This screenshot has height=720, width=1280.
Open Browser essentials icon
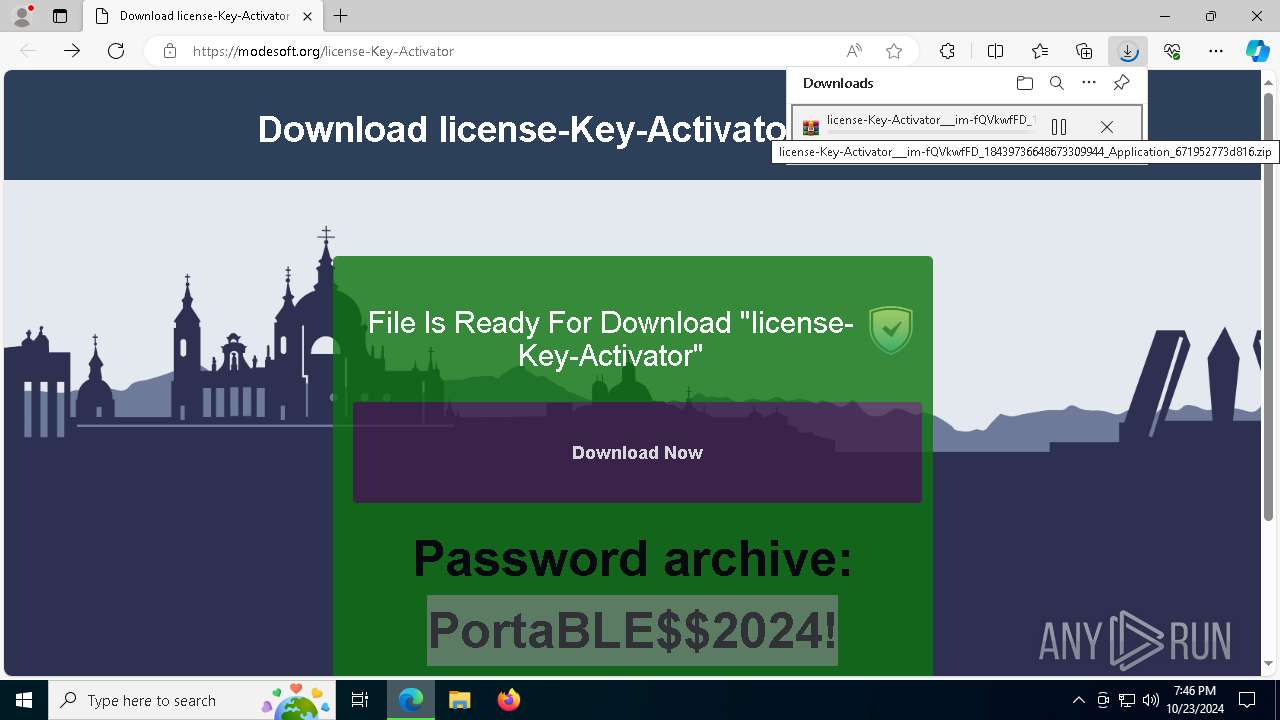(1172, 51)
